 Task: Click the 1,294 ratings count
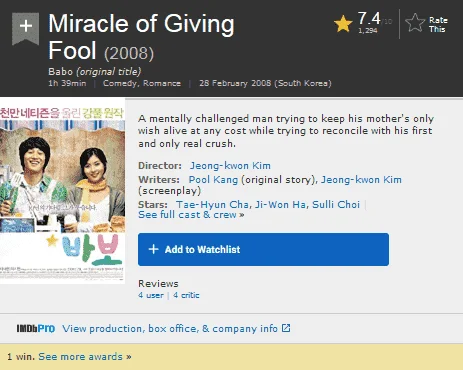(x=368, y=30)
